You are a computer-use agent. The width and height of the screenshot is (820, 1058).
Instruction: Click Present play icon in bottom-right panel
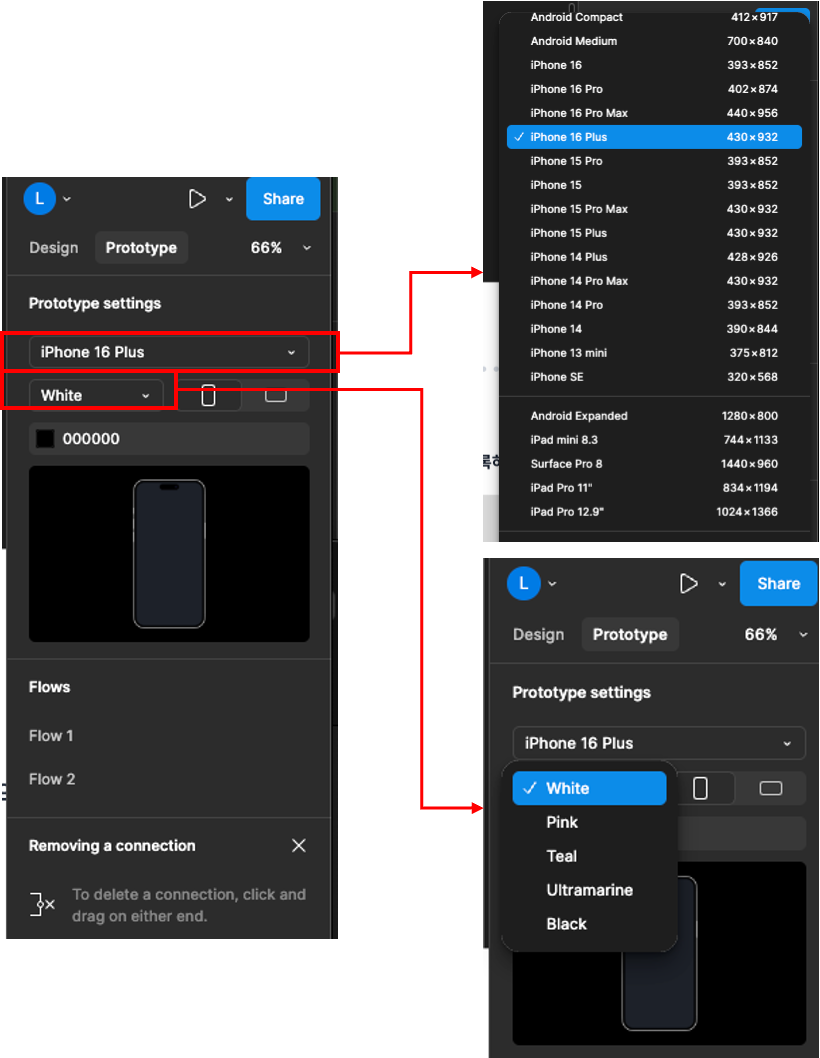tap(688, 584)
